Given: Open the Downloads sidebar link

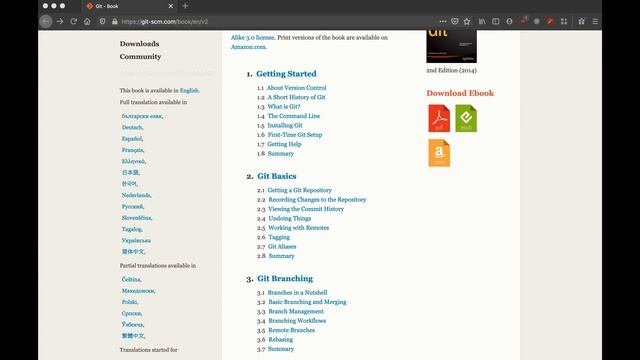Looking at the screenshot, I should (x=139, y=44).
